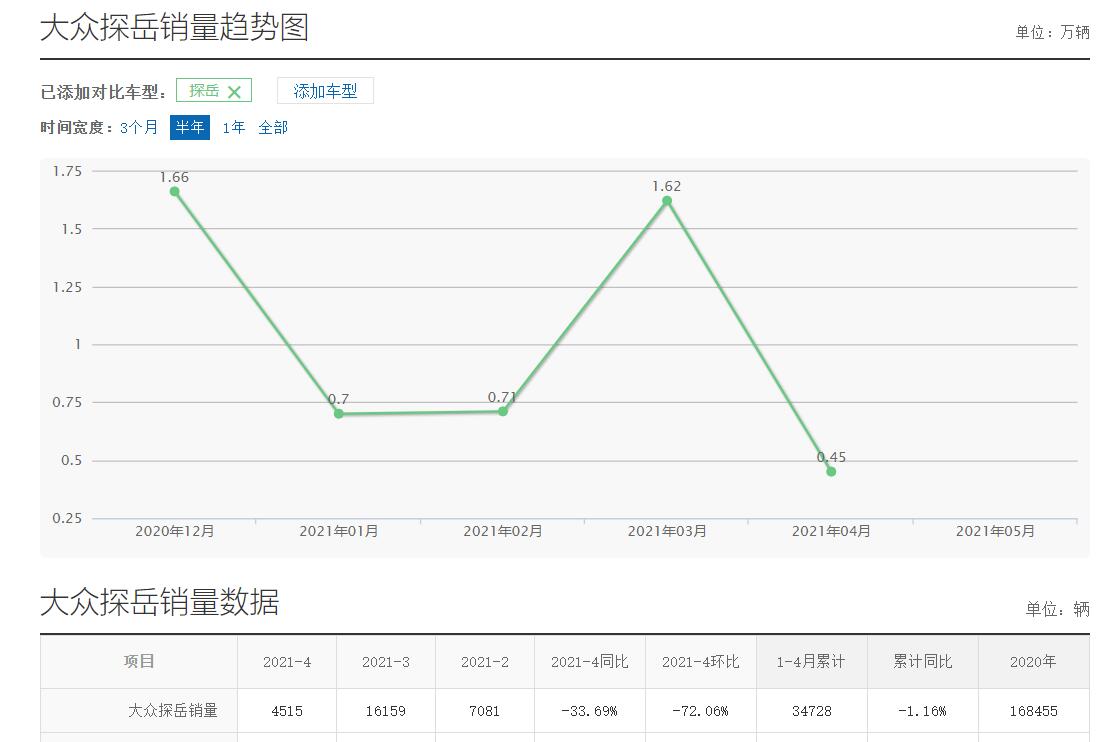Click the 0.71 data point for 2021年02月

click(503, 411)
